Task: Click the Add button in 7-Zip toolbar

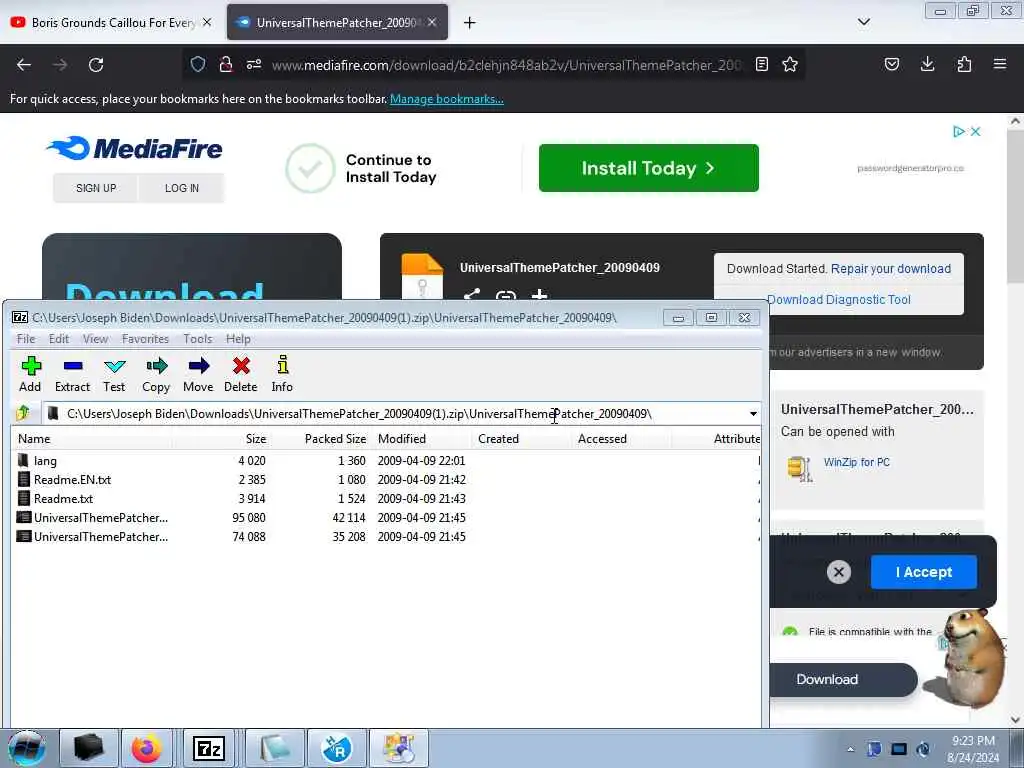Action: click(x=30, y=374)
